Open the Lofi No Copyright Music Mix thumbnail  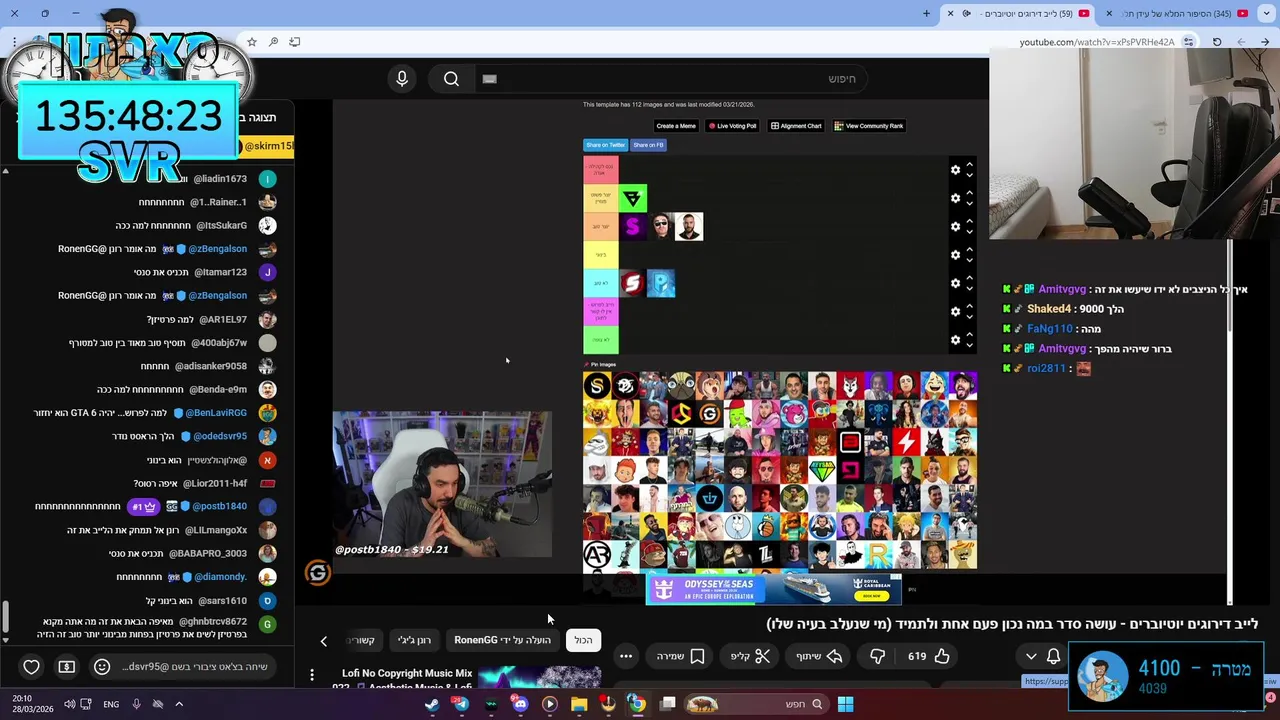click(539, 678)
